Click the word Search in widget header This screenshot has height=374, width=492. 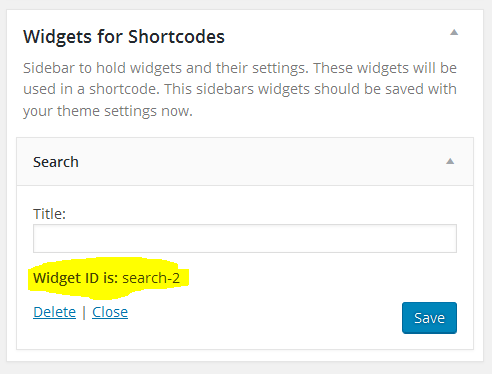56,162
